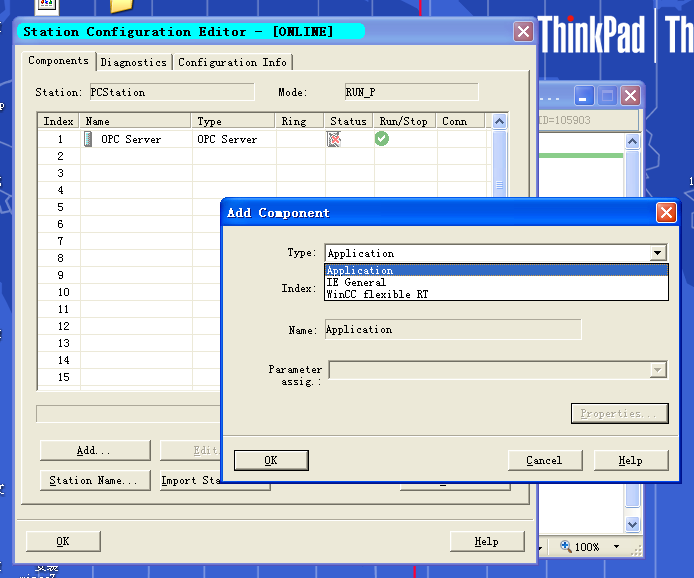Select the OPC Server name cell in row 1
The width and height of the screenshot is (694, 578).
click(x=136, y=139)
